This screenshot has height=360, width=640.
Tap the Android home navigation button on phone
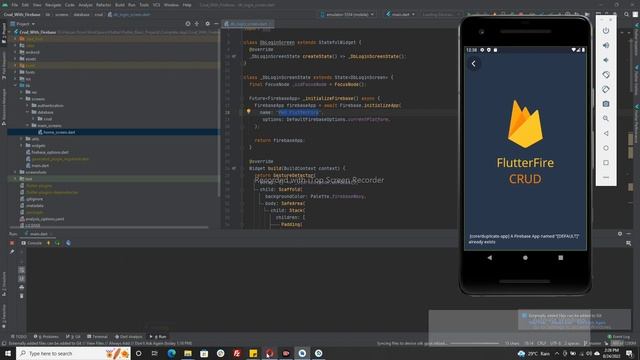tap(525, 258)
